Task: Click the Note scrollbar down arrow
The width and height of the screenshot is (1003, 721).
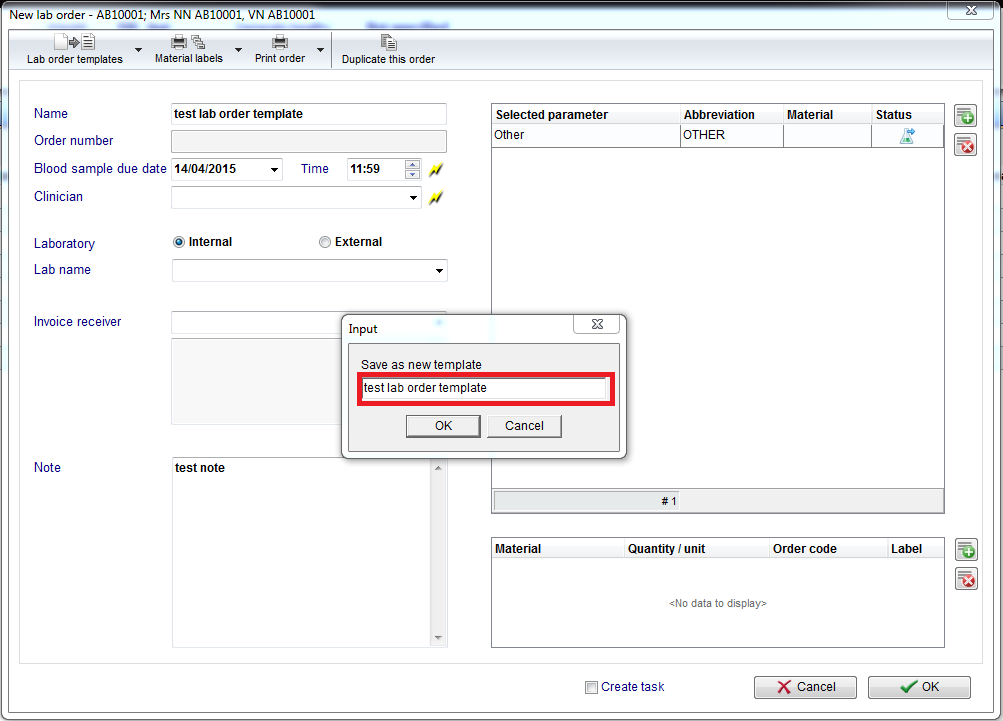Action: tap(438, 638)
